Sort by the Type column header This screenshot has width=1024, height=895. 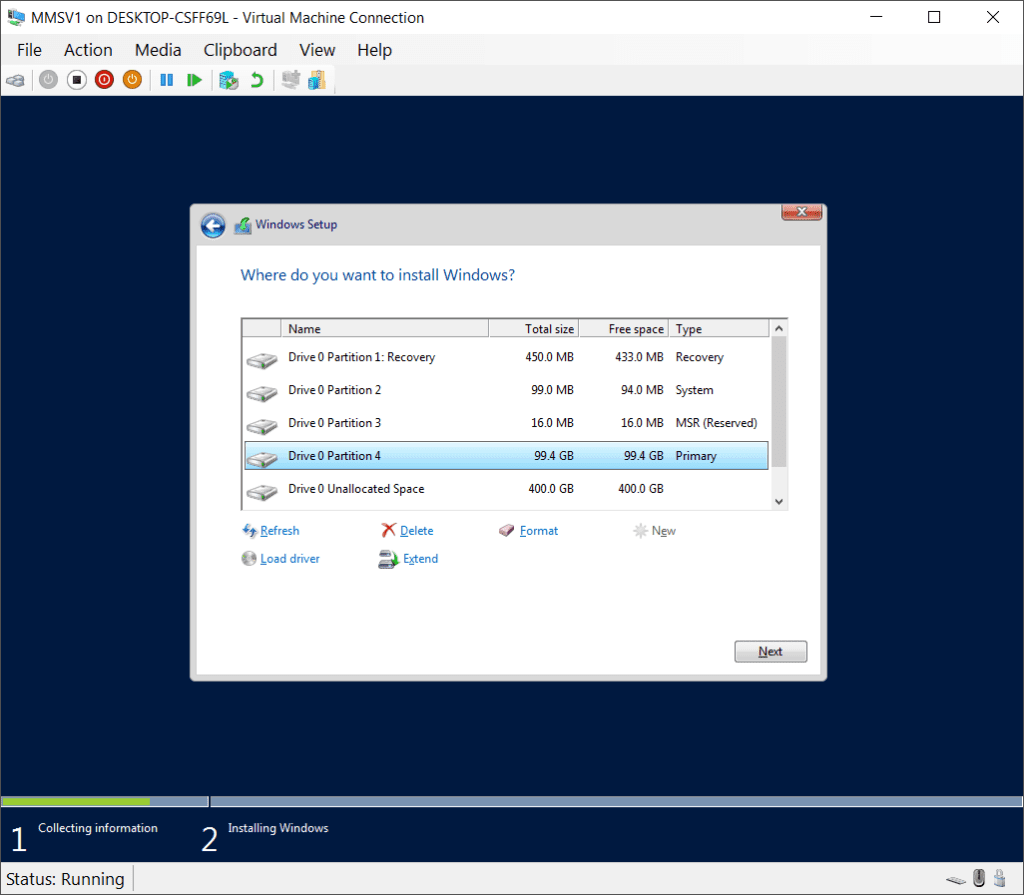point(719,329)
